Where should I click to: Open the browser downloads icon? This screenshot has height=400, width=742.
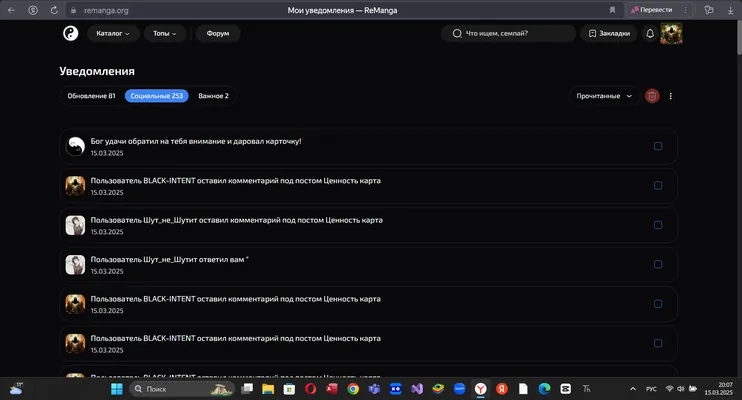(x=730, y=10)
